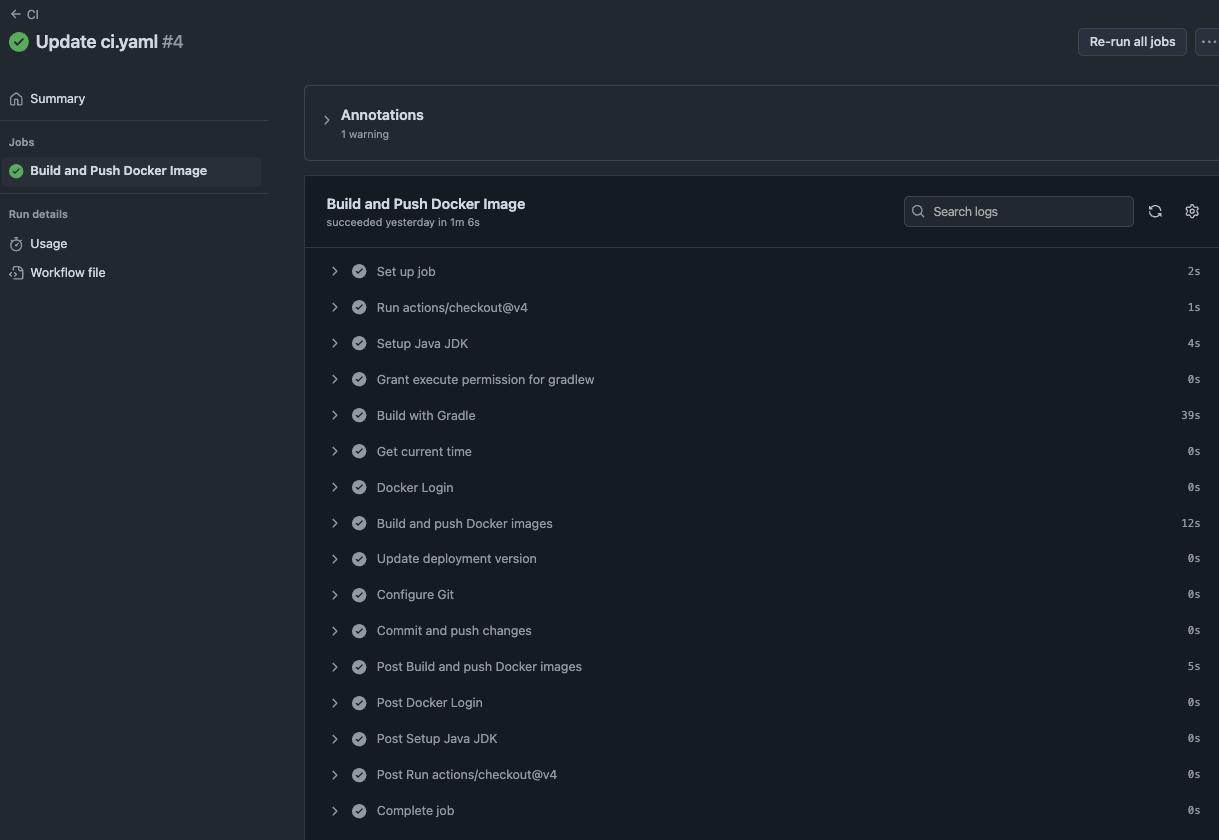
Task: Click the Get current time step label
Action: [424, 451]
